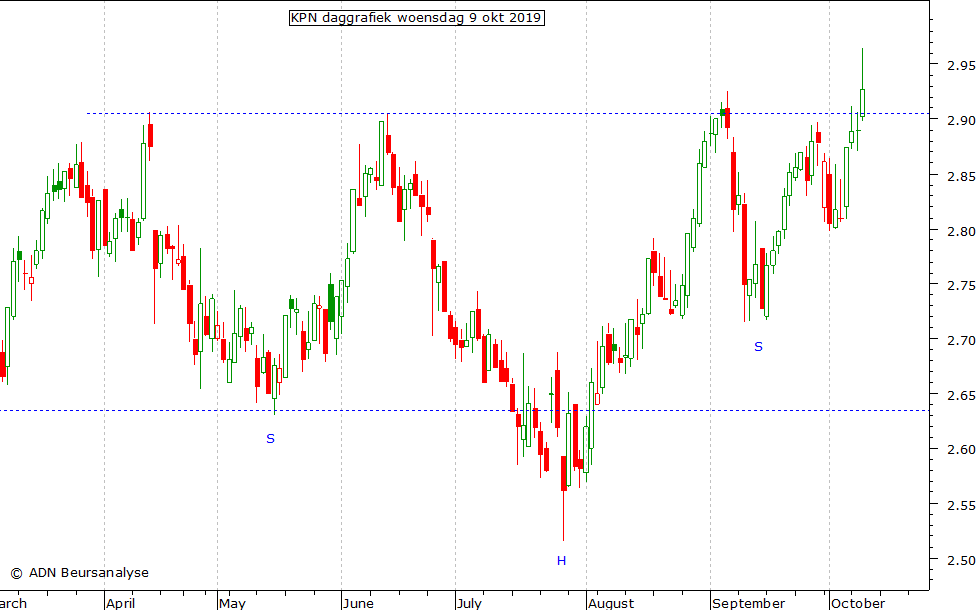Click the head H marker in late July
980x610 pixels.
(x=561, y=561)
